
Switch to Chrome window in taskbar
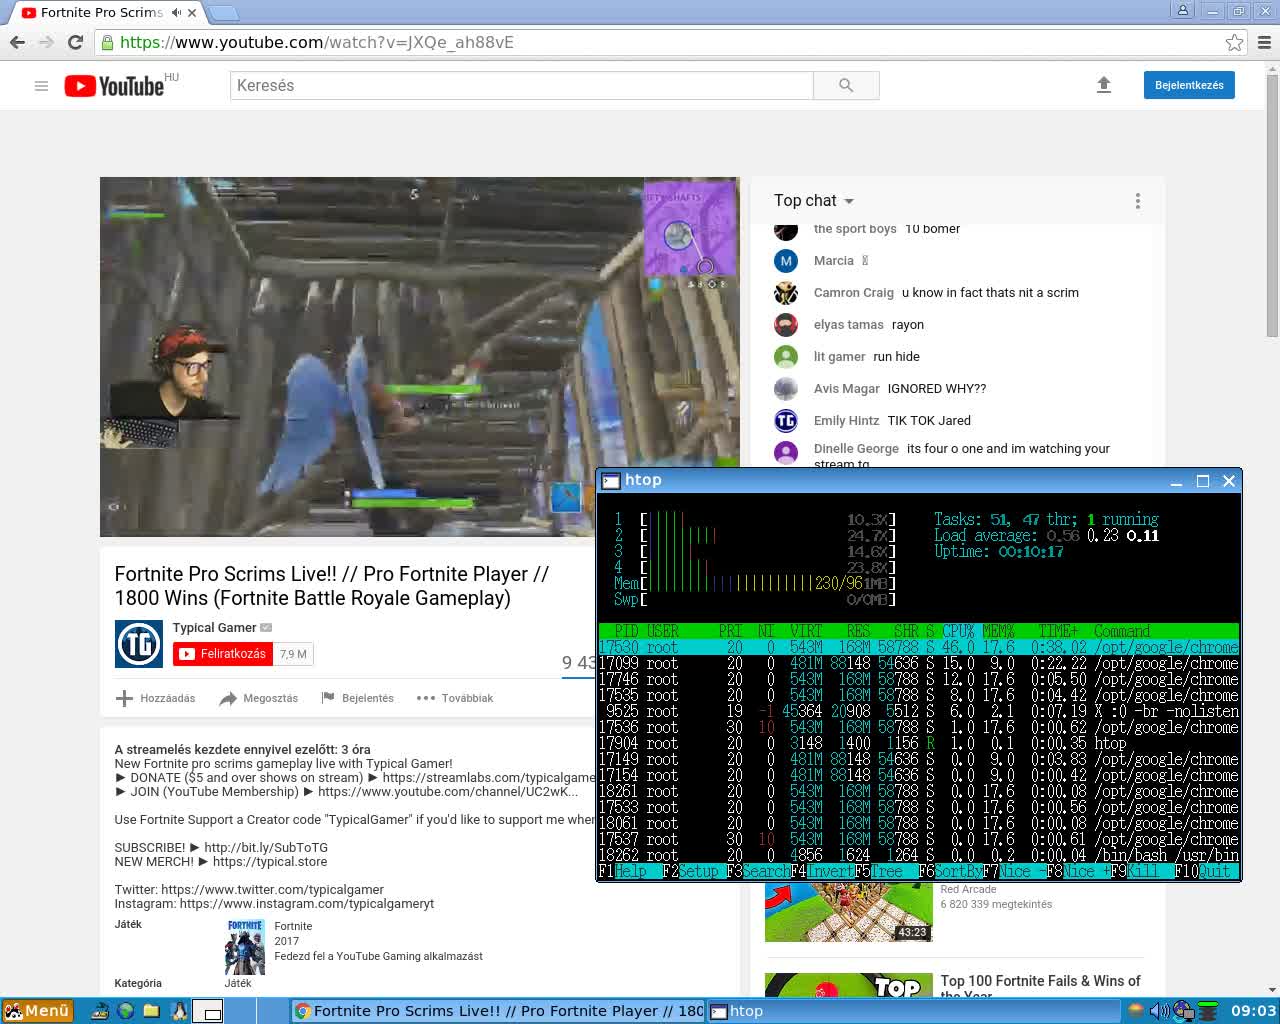click(x=498, y=1011)
